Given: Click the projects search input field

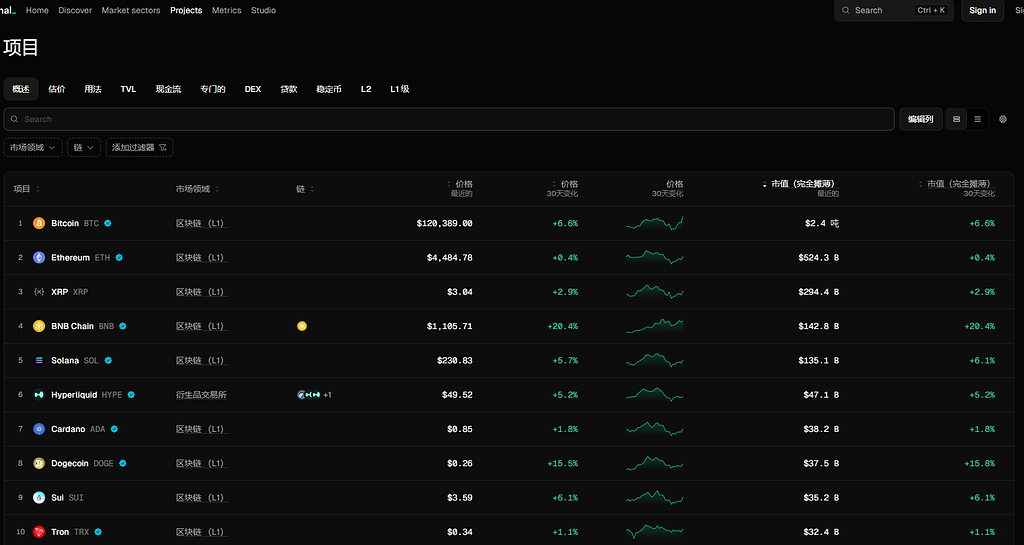Looking at the screenshot, I should point(448,119).
